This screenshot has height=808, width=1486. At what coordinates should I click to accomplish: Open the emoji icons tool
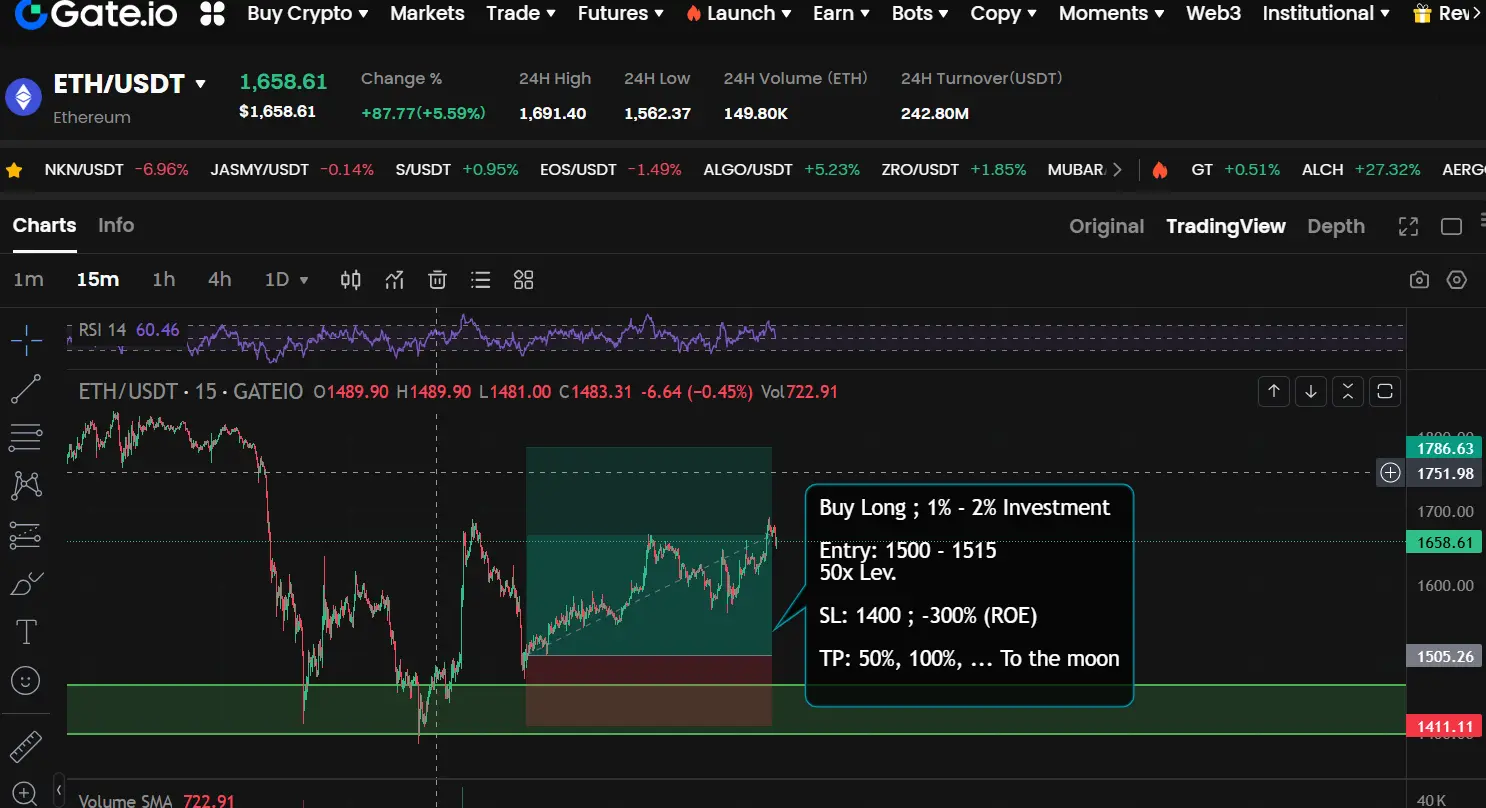pyautogui.click(x=26, y=680)
